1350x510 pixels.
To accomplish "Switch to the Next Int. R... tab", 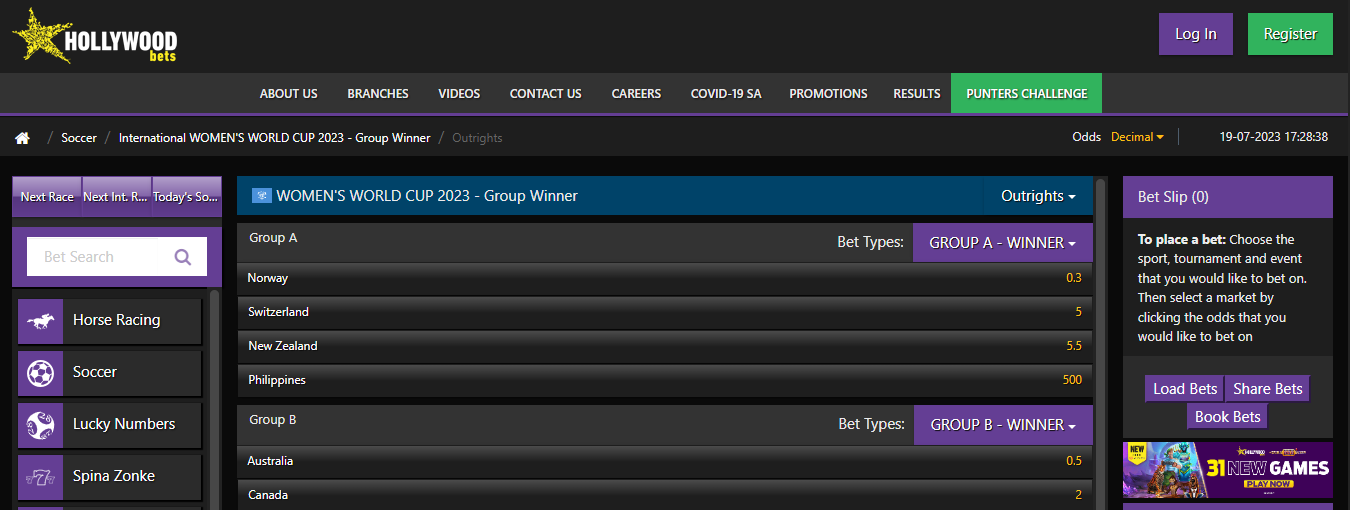I will point(116,197).
